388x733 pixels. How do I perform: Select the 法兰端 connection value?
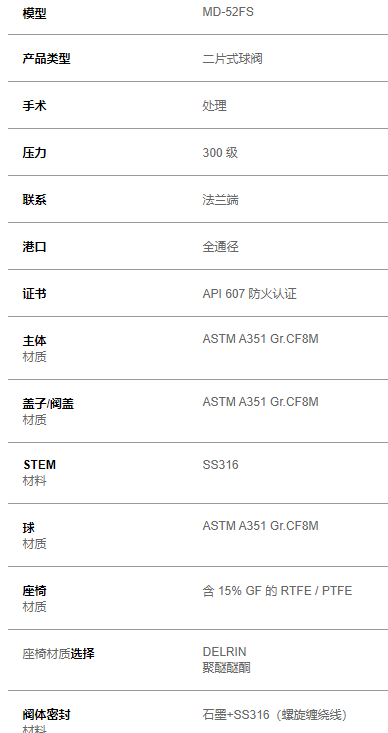pos(221,200)
